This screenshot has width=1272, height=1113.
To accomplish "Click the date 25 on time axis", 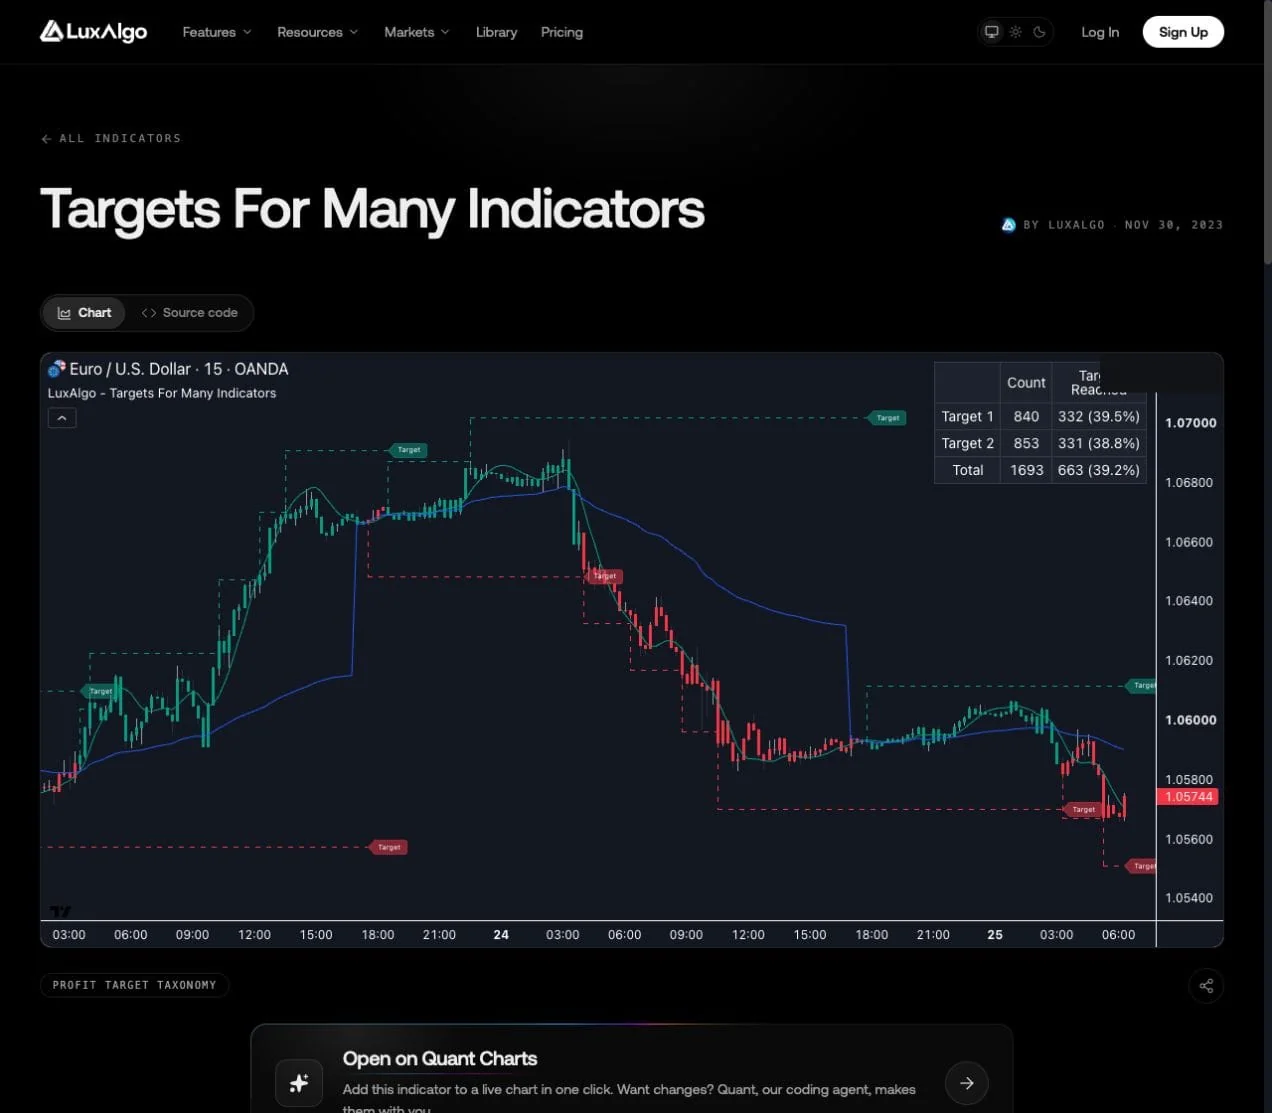I will (995, 935).
